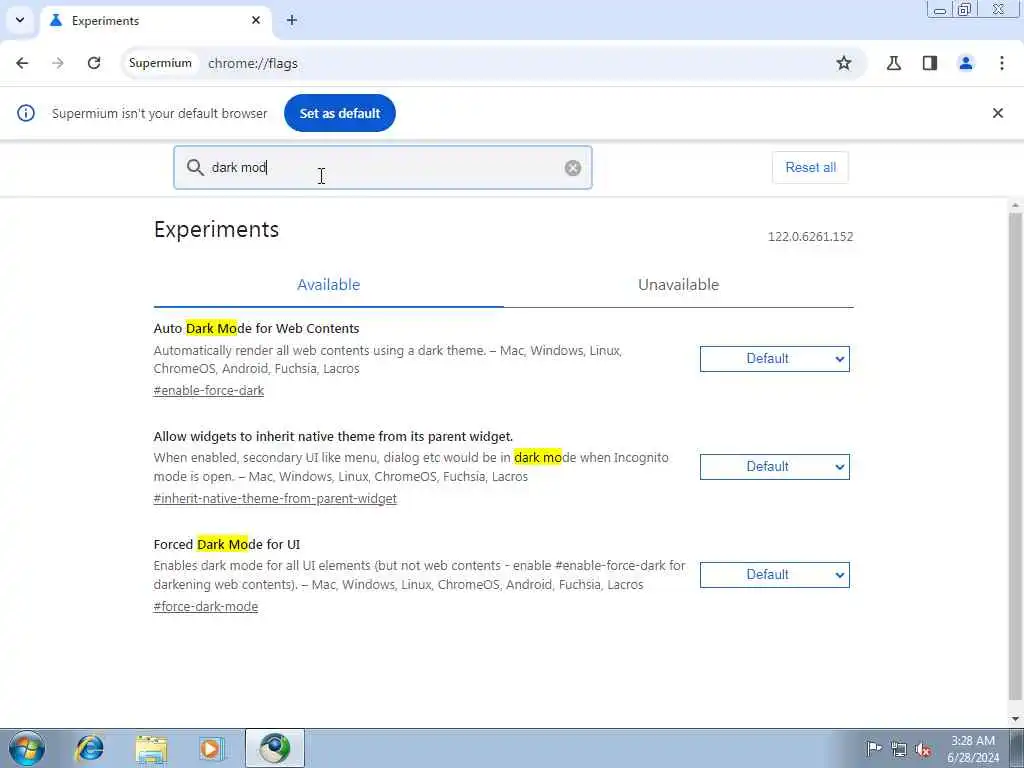Open Windows Explorer from the taskbar

pyautogui.click(x=152, y=748)
